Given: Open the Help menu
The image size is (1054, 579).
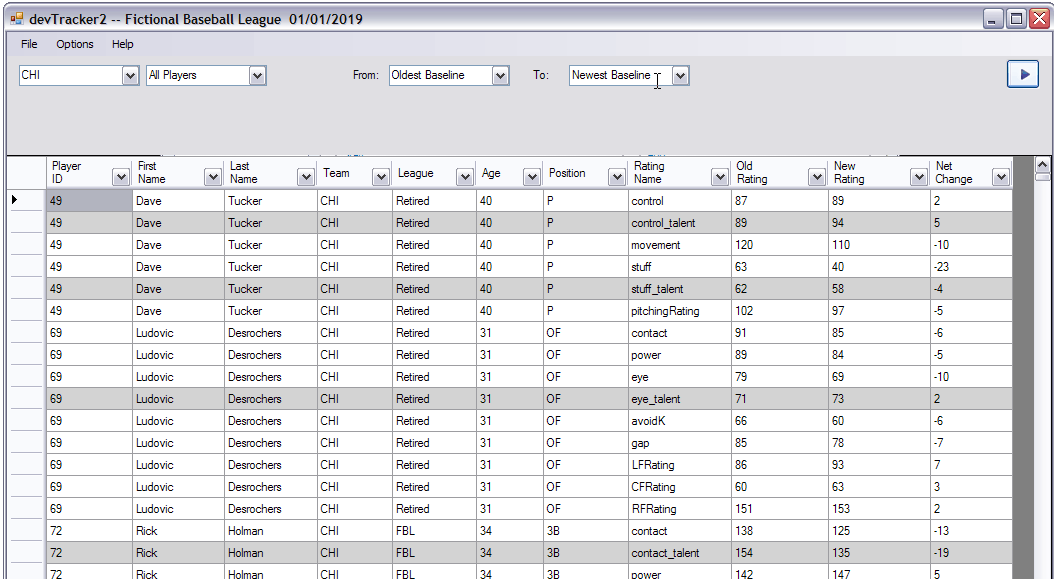Looking at the screenshot, I should tap(122, 44).
